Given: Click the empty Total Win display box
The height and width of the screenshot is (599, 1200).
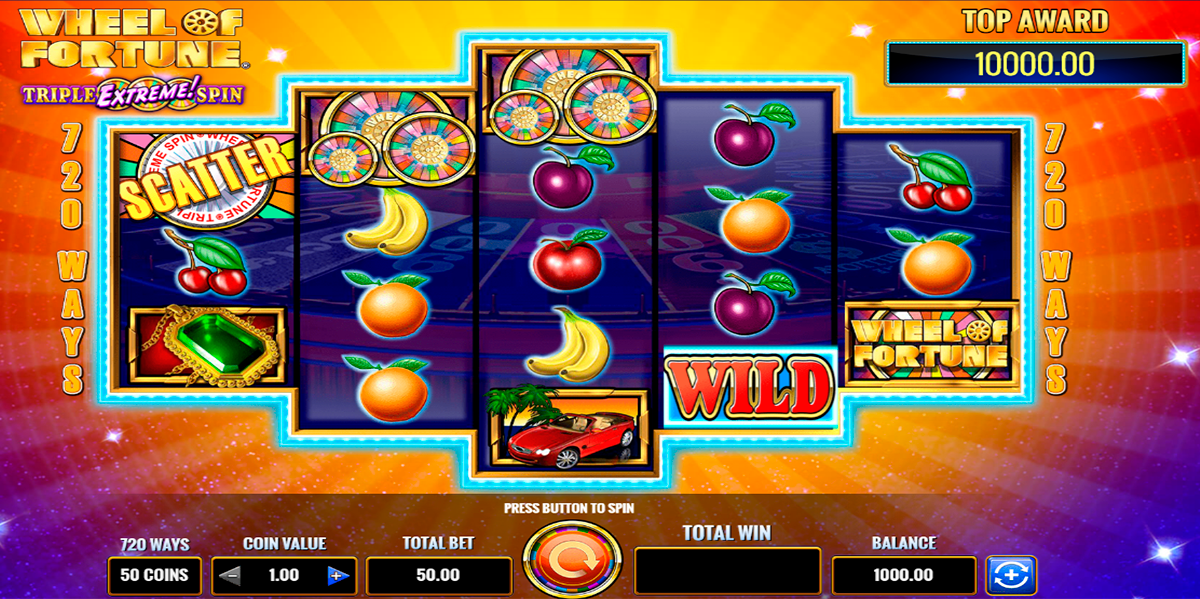Looking at the screenshot, I should pyautogui.click(x=728, y=571).
